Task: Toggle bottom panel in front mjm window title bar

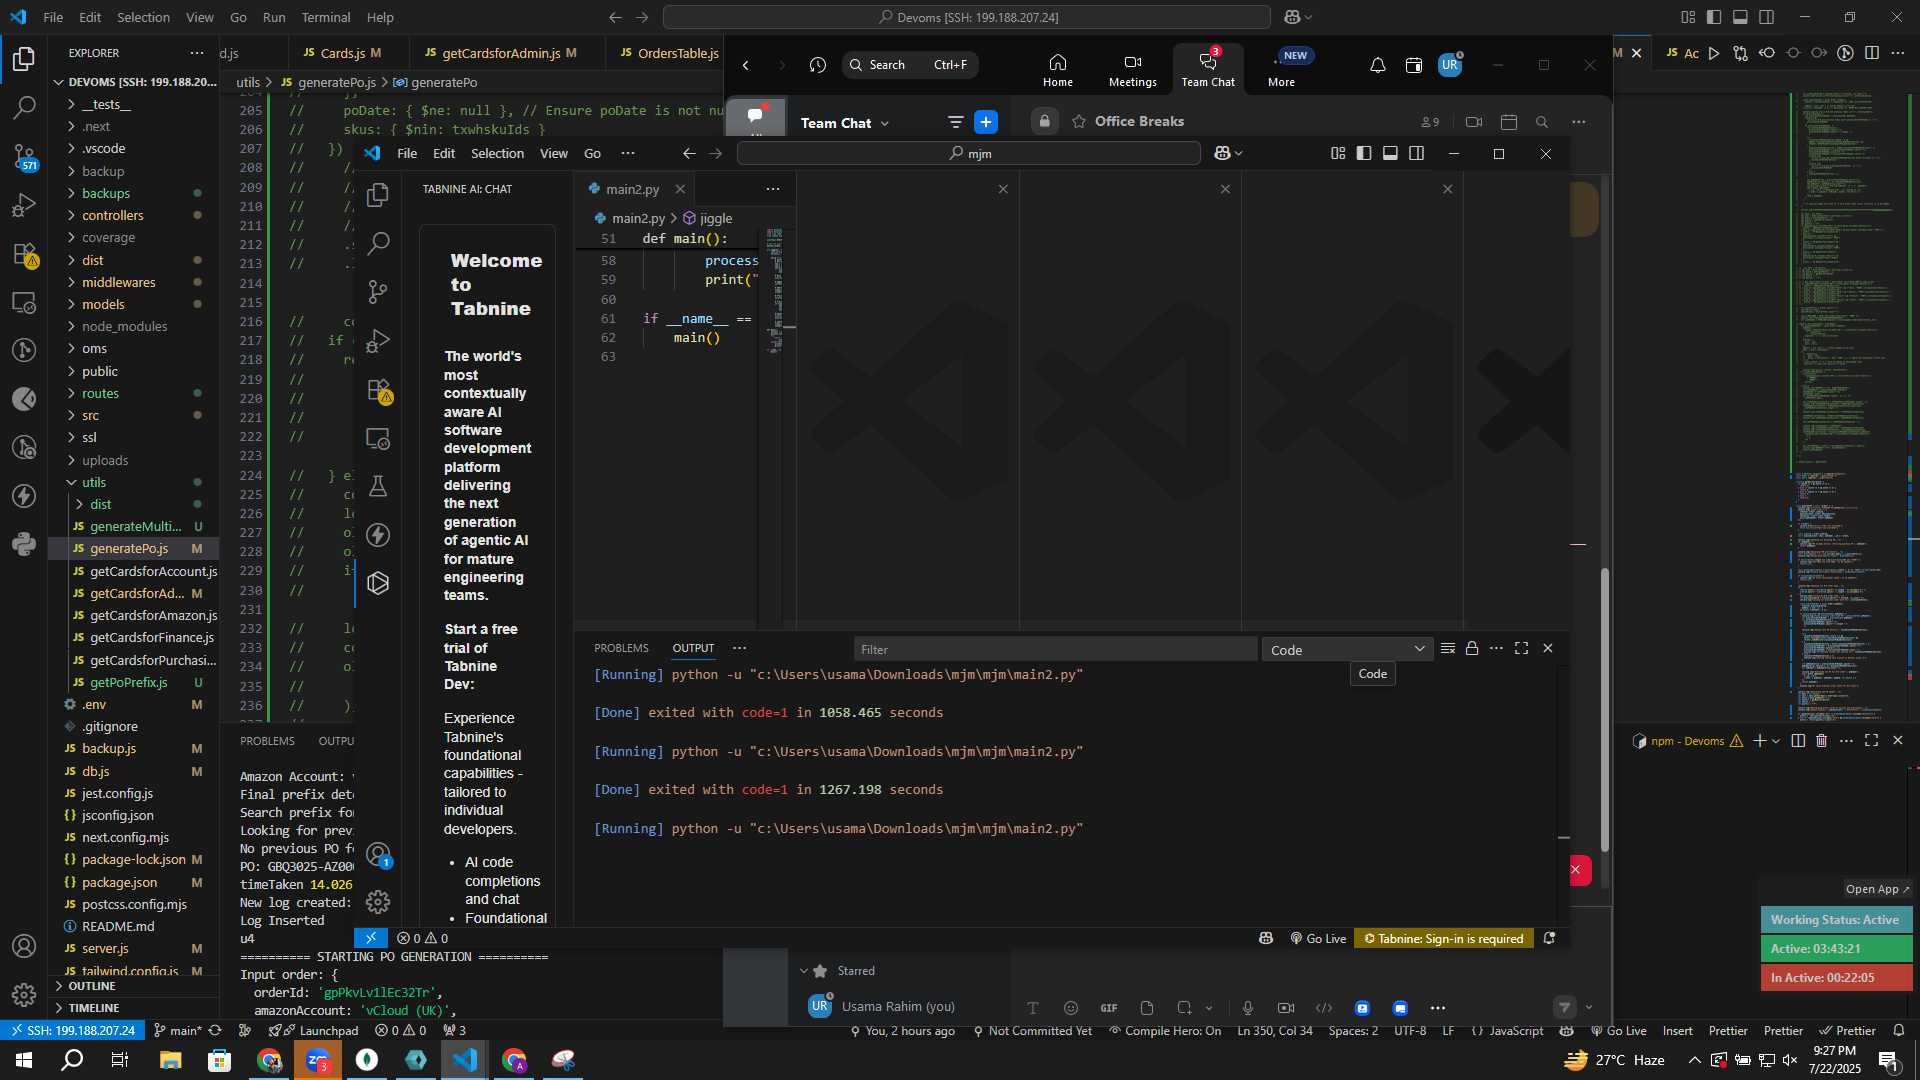Action: [x=1390, y=153]
